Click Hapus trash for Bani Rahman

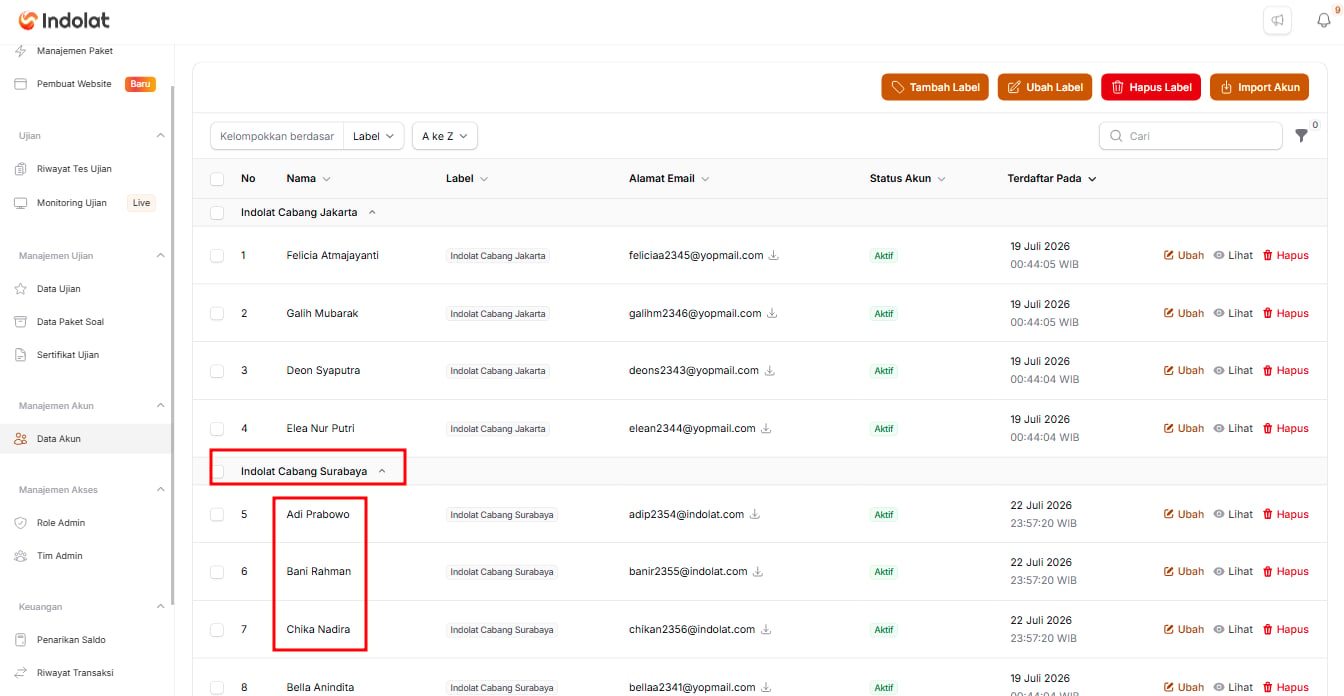click(x=1285, y=571)
